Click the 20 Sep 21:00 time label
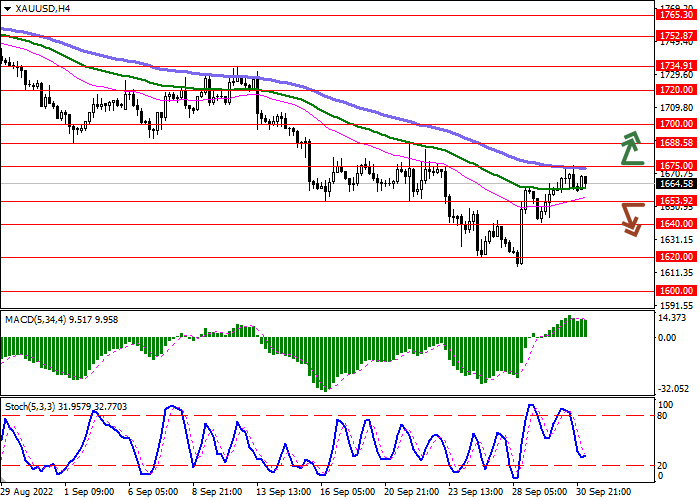This screenshot has height=500, width=700. [x=412, y=492]
